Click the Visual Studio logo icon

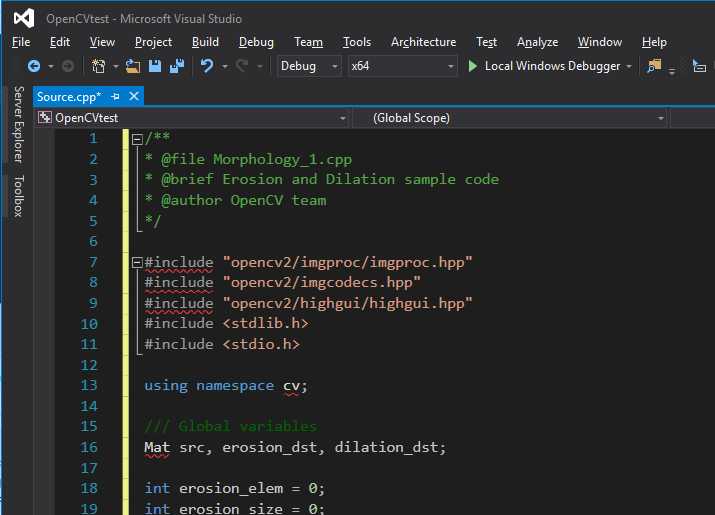(24, 19)
